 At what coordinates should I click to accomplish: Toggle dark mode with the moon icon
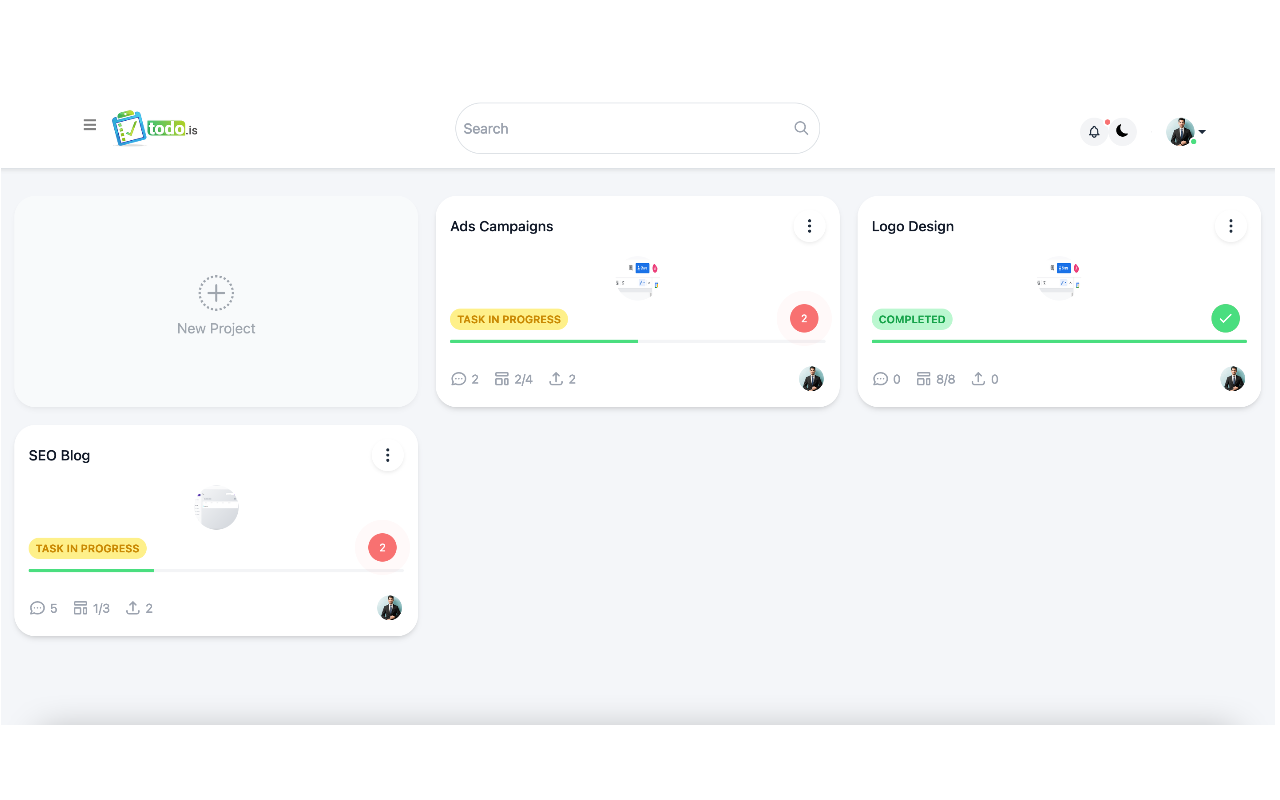coord(1122,131)
